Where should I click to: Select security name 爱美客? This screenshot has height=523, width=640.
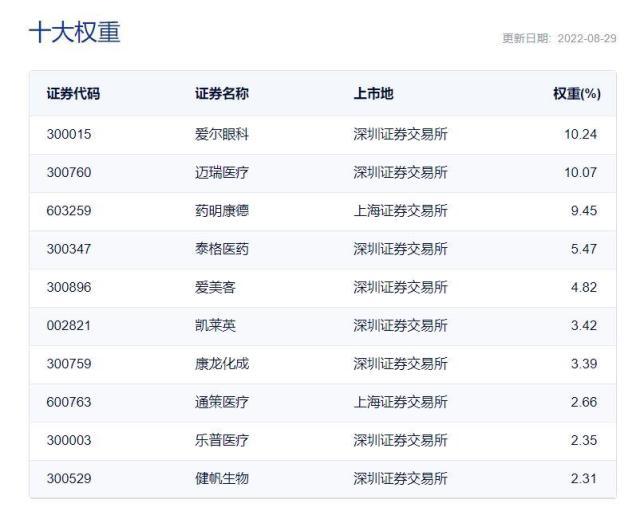(215, 287)
